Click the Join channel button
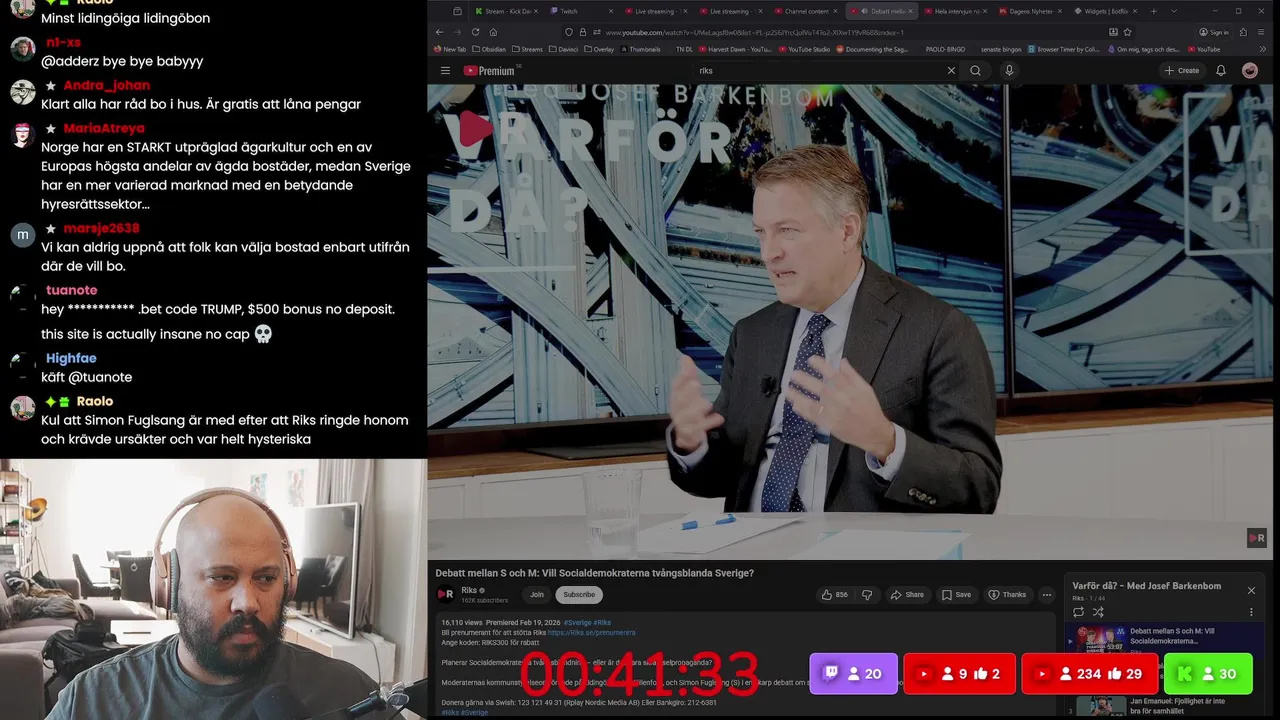Viewport: 1280px width, 720px height. [537, 594]
